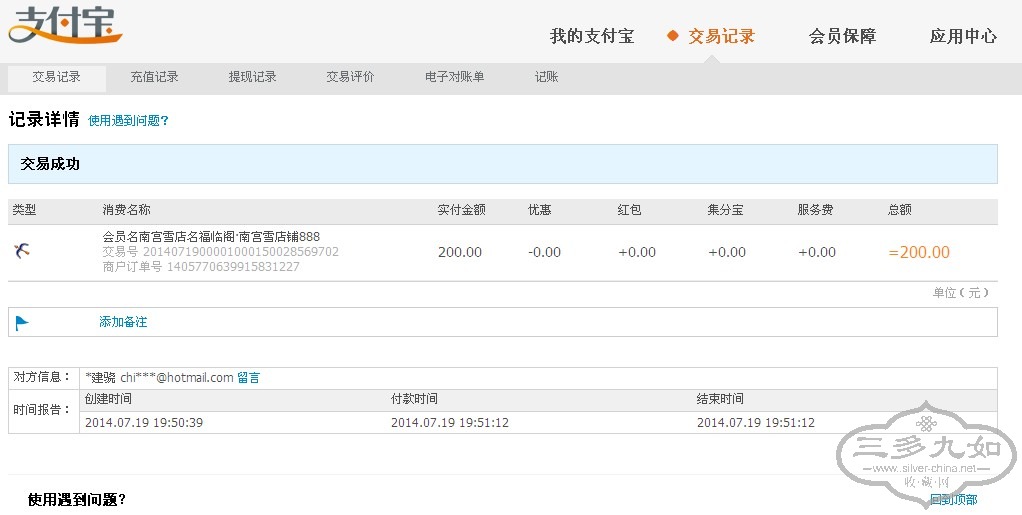Click the Alipay logo

[64, 25]
